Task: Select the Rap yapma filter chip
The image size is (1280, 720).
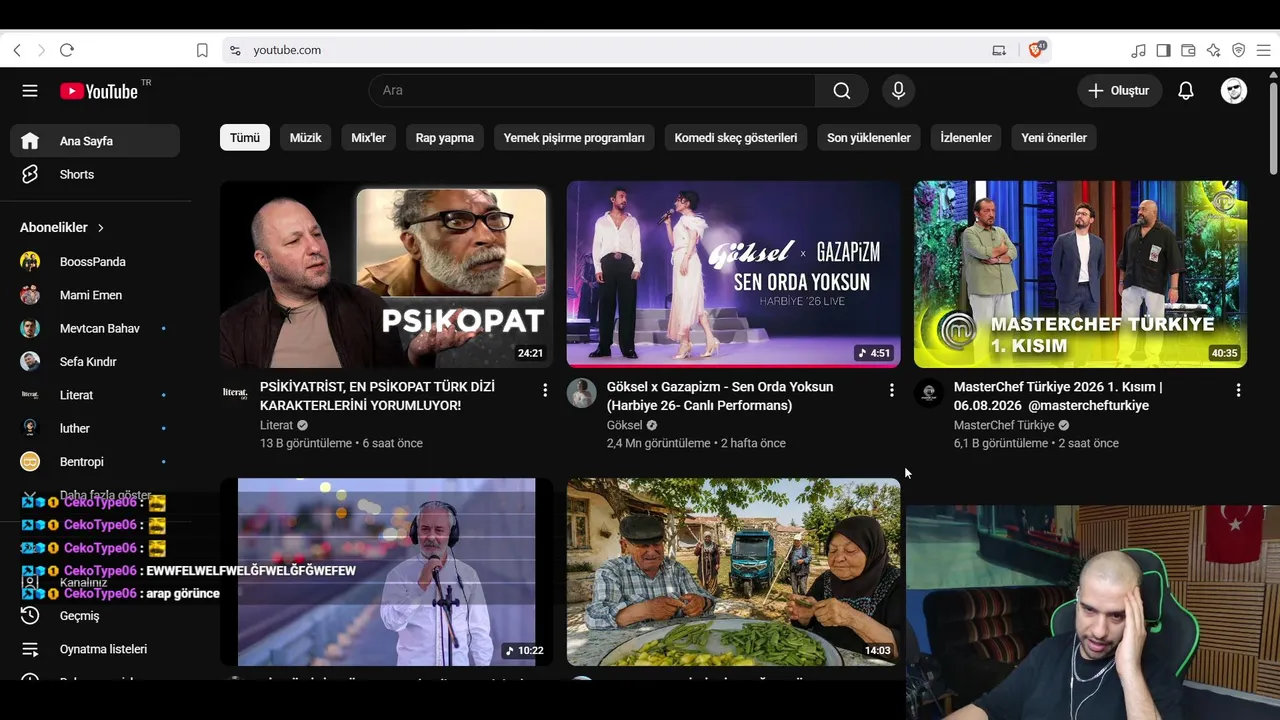Action: coord(445,138)
